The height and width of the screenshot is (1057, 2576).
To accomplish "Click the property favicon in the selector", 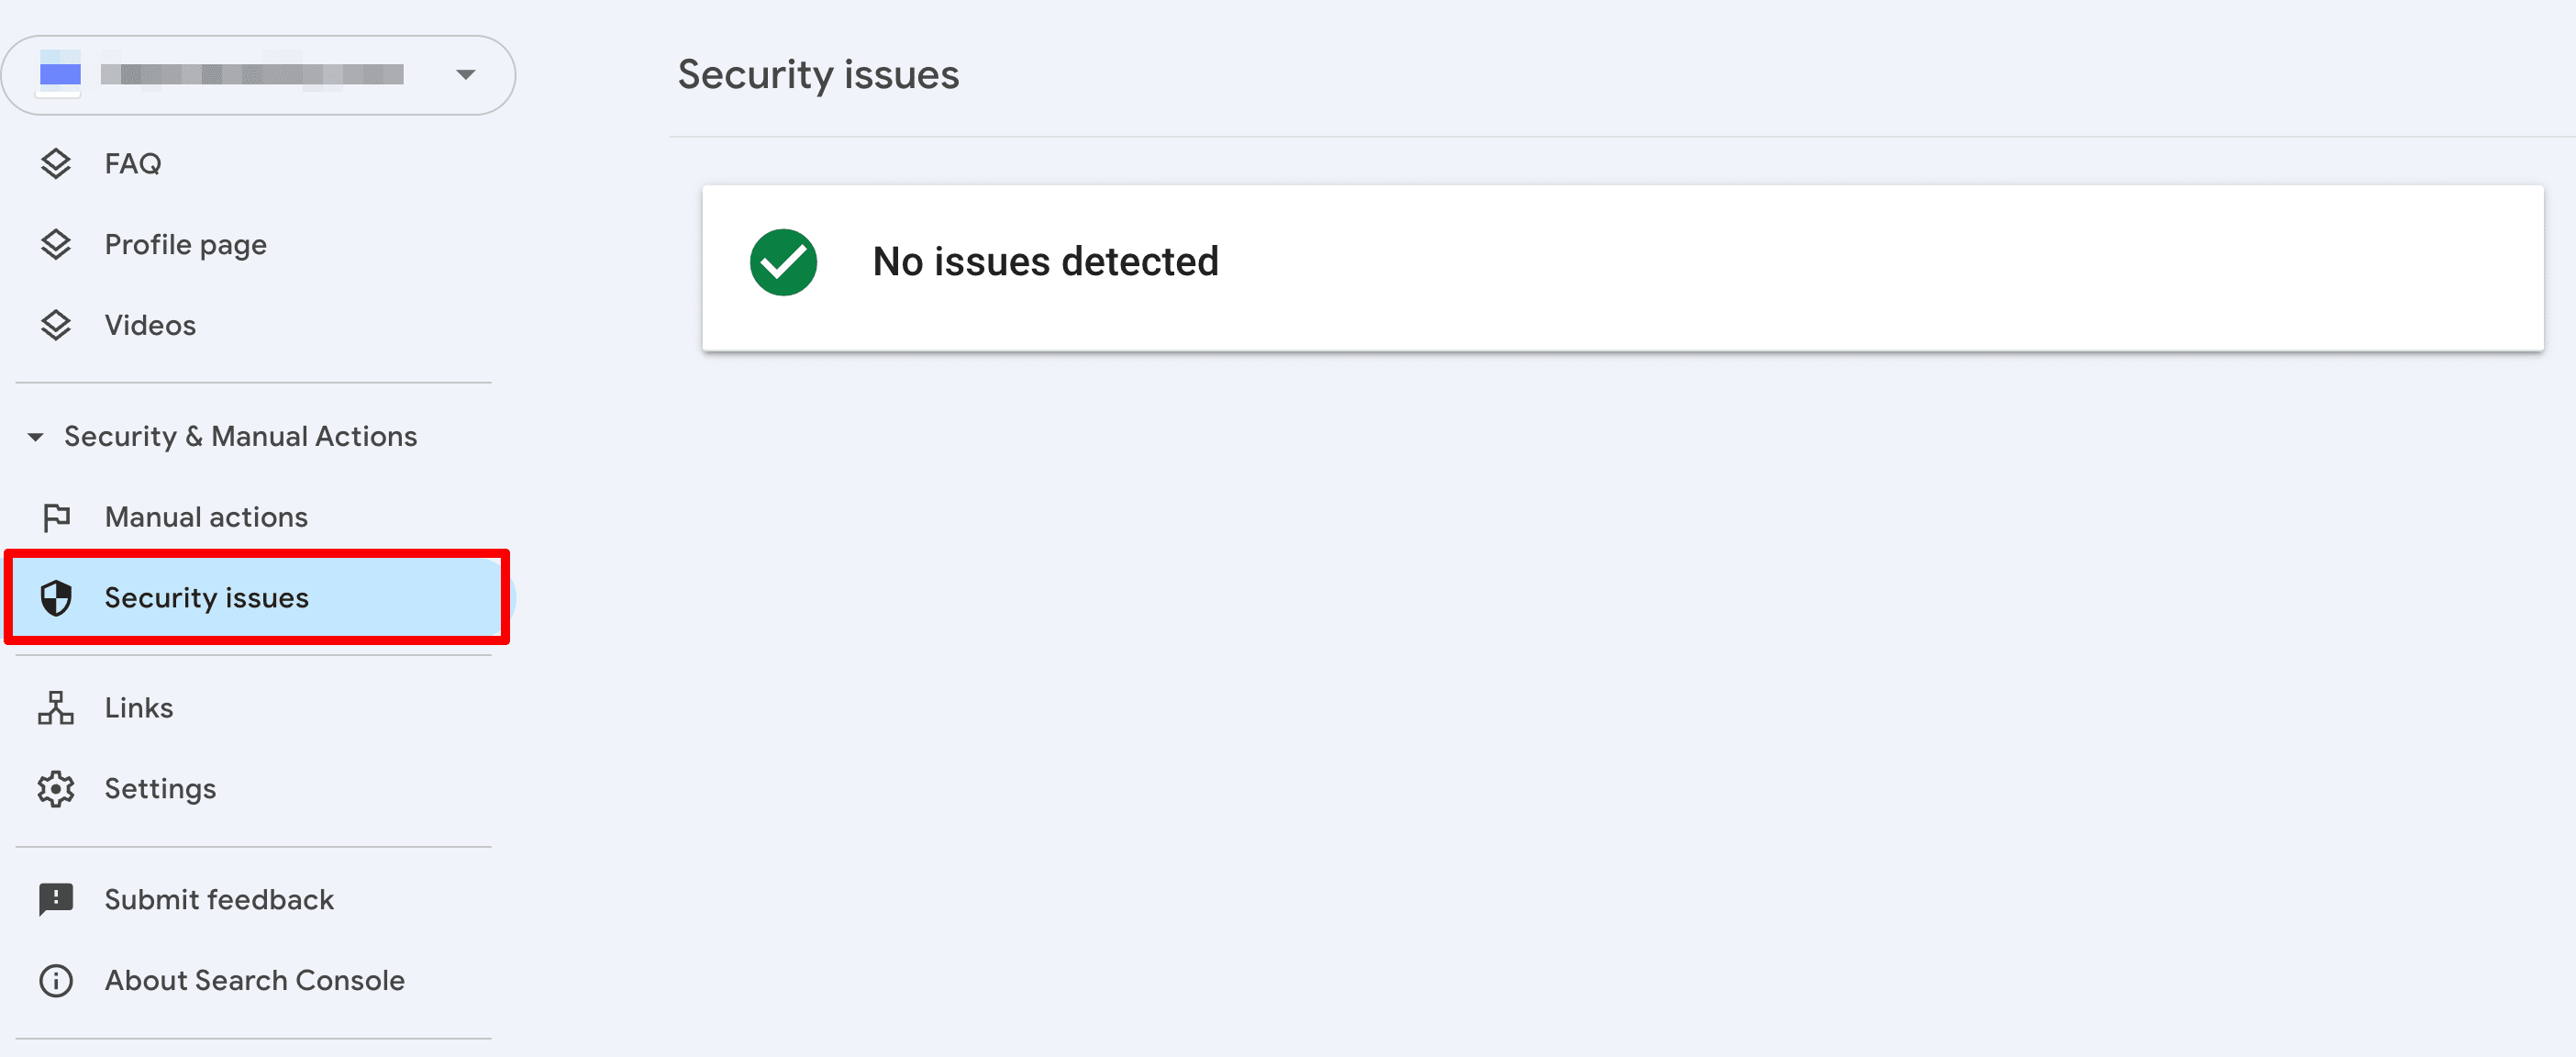I will 60,74.
